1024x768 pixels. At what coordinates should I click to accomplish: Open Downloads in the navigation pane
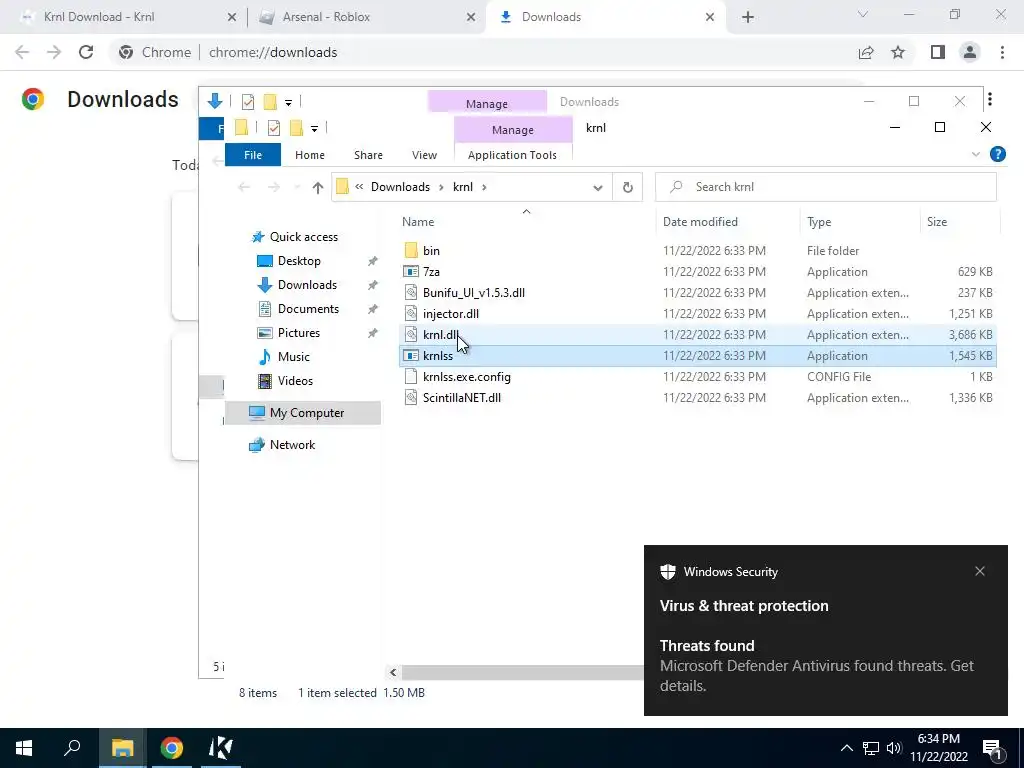click(x=307, y=285)
